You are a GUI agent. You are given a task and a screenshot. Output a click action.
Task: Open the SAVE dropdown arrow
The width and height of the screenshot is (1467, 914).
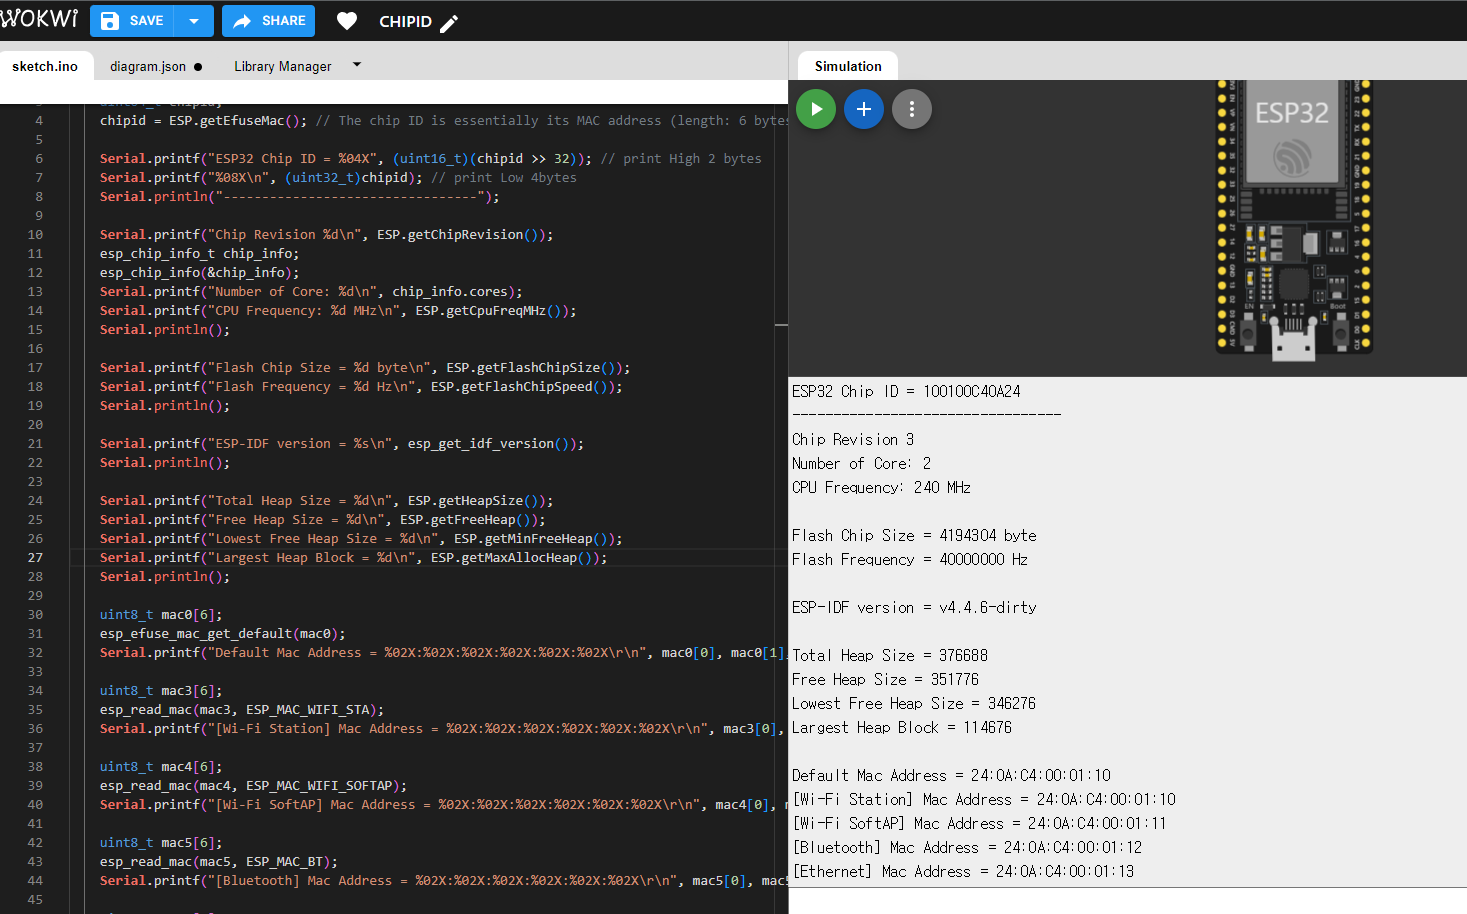tap(194, 21)
